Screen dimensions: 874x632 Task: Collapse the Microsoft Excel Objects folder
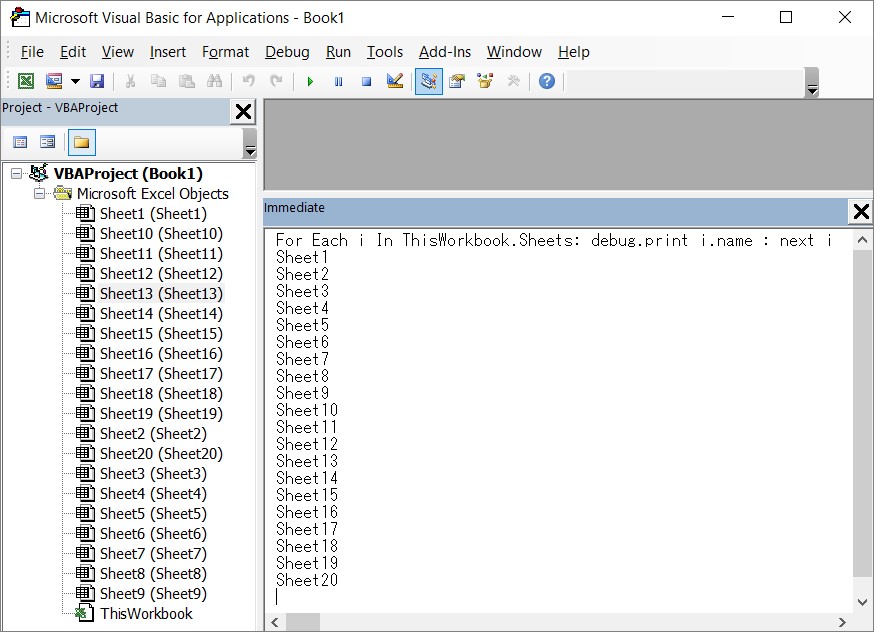[39, 194]
